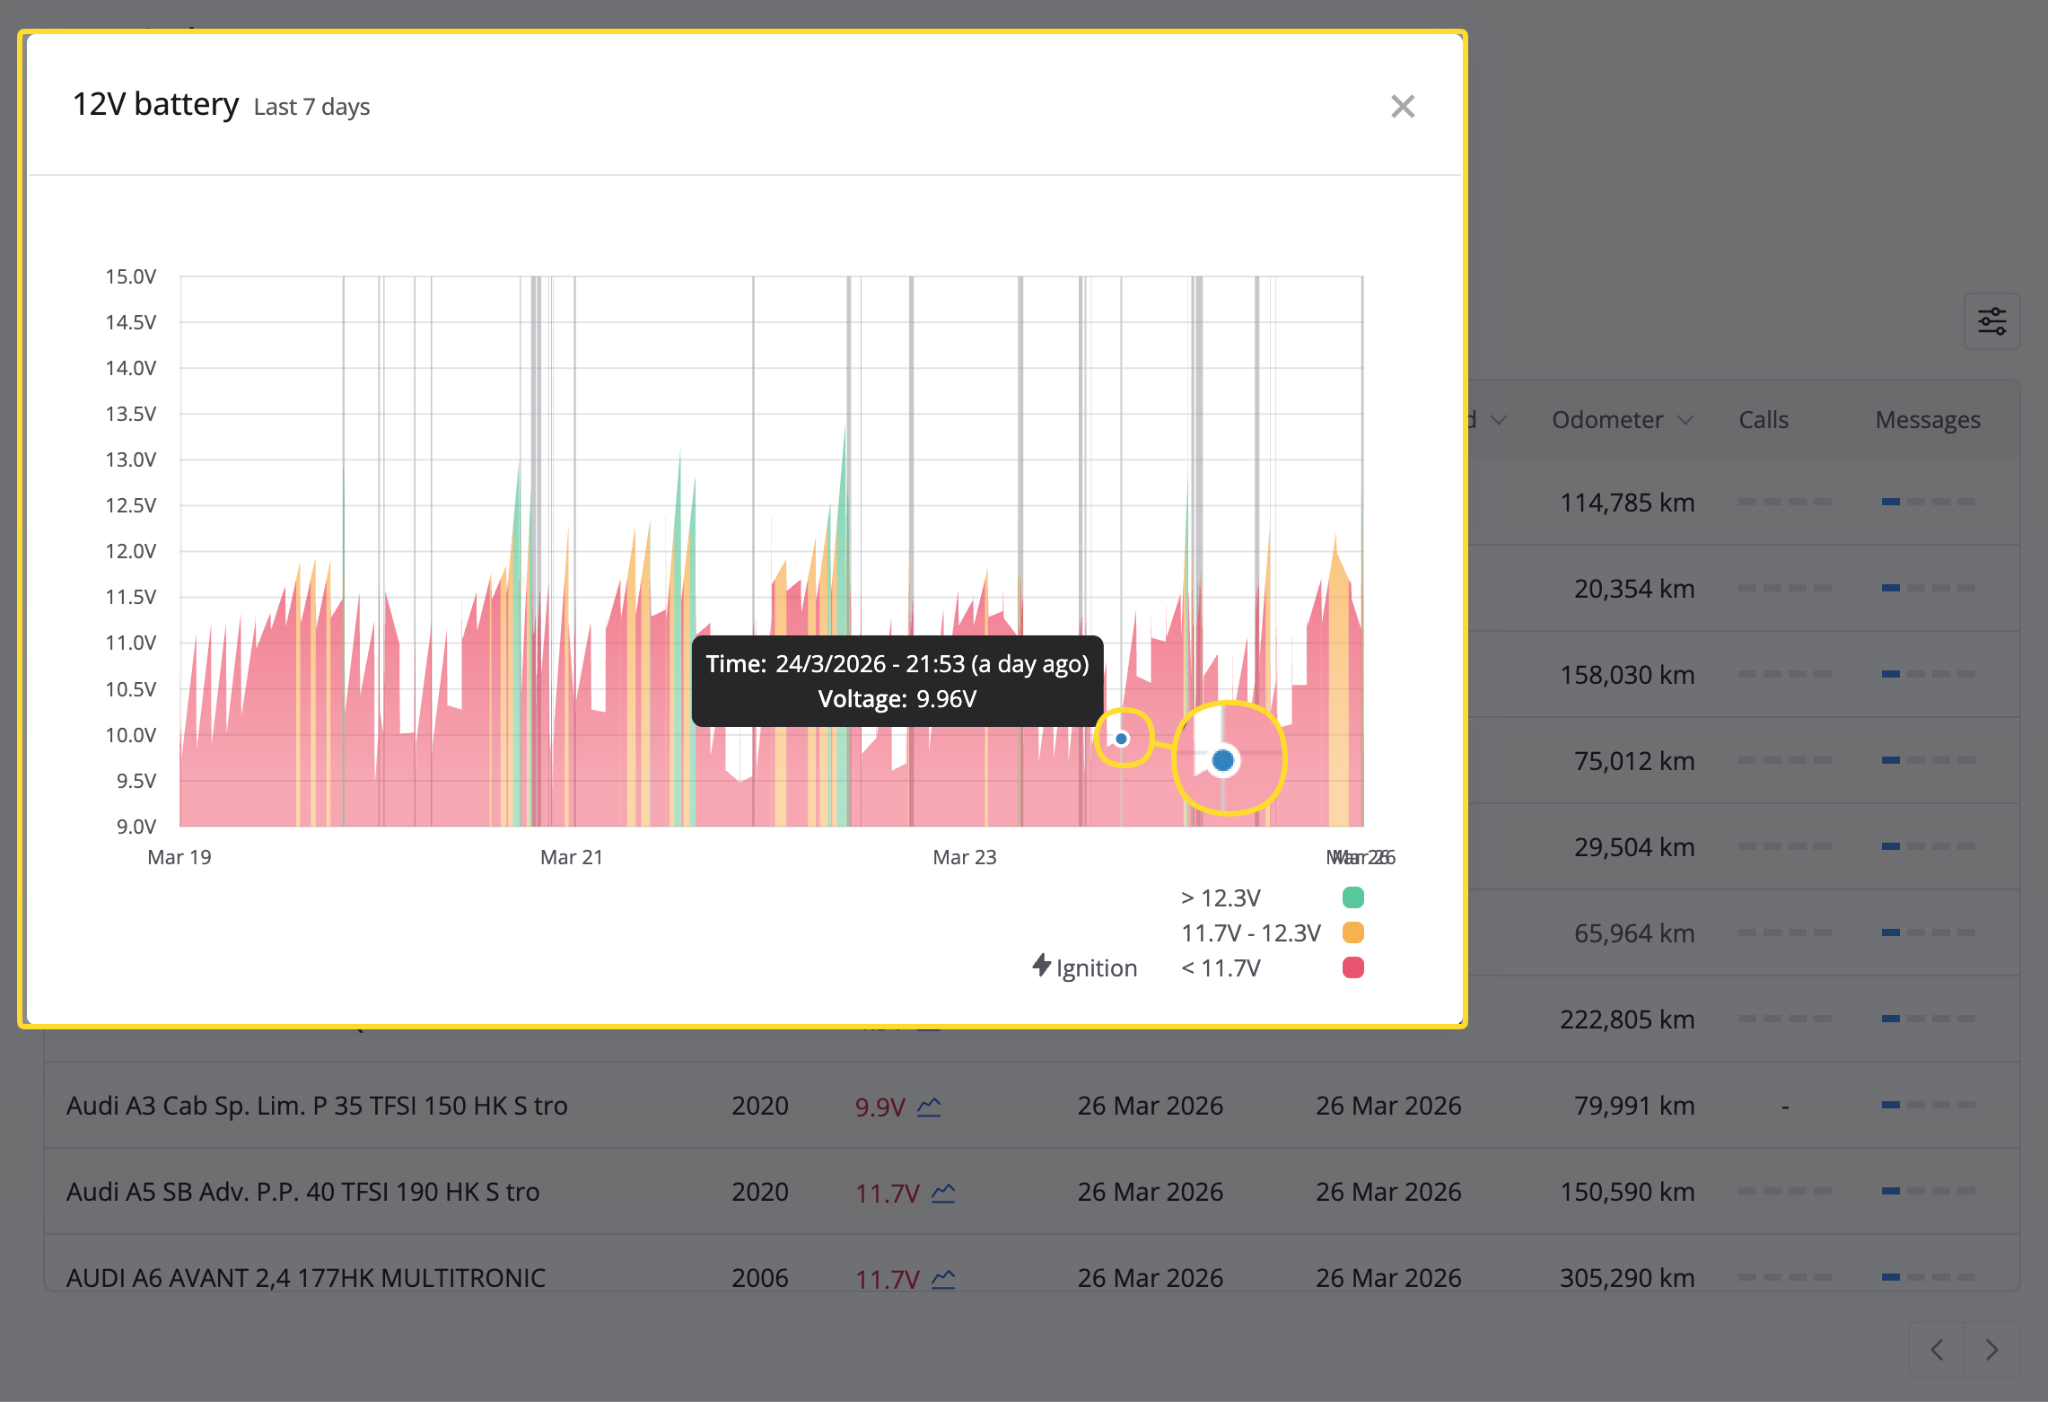Go to the next table page
Viewport: 2048px width, 1402px height.
pos(1992,1350)
